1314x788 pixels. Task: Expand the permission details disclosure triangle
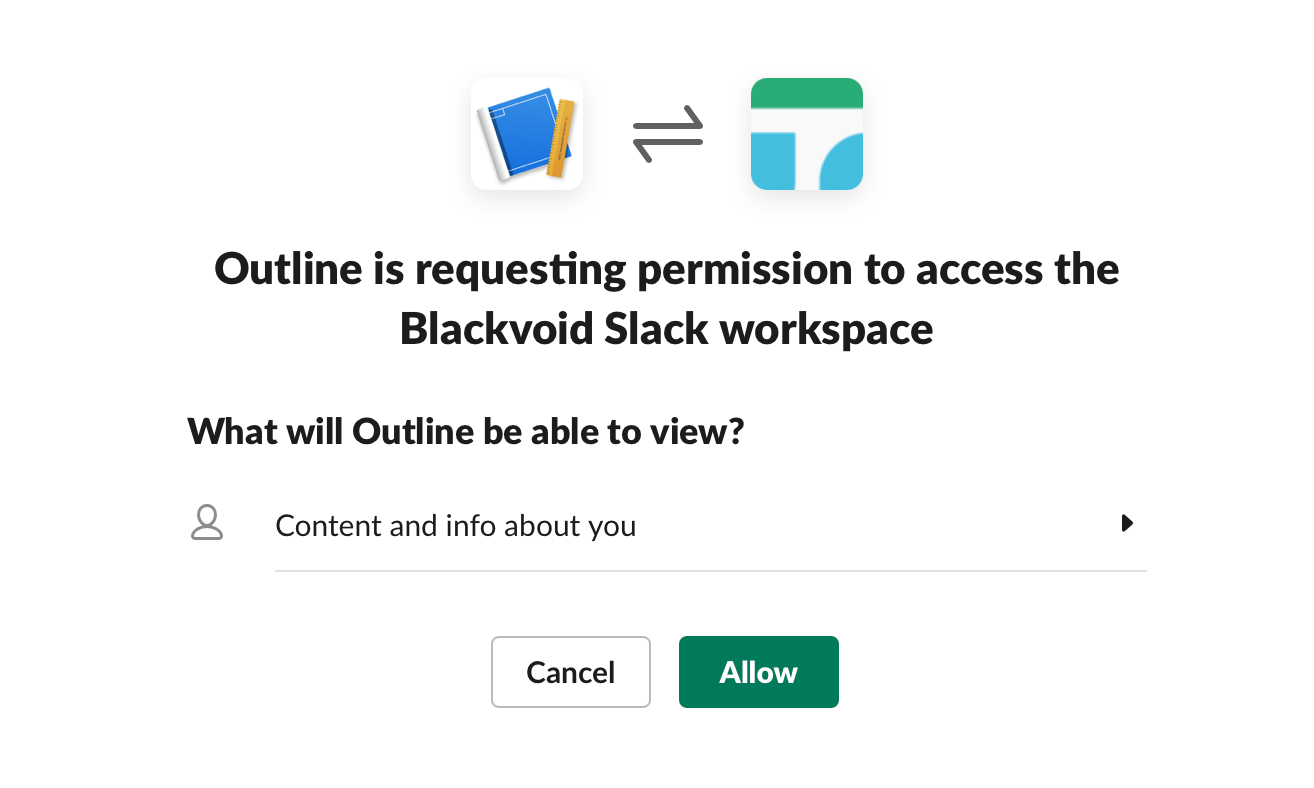pyautogui.click(x=1127, y=523)
